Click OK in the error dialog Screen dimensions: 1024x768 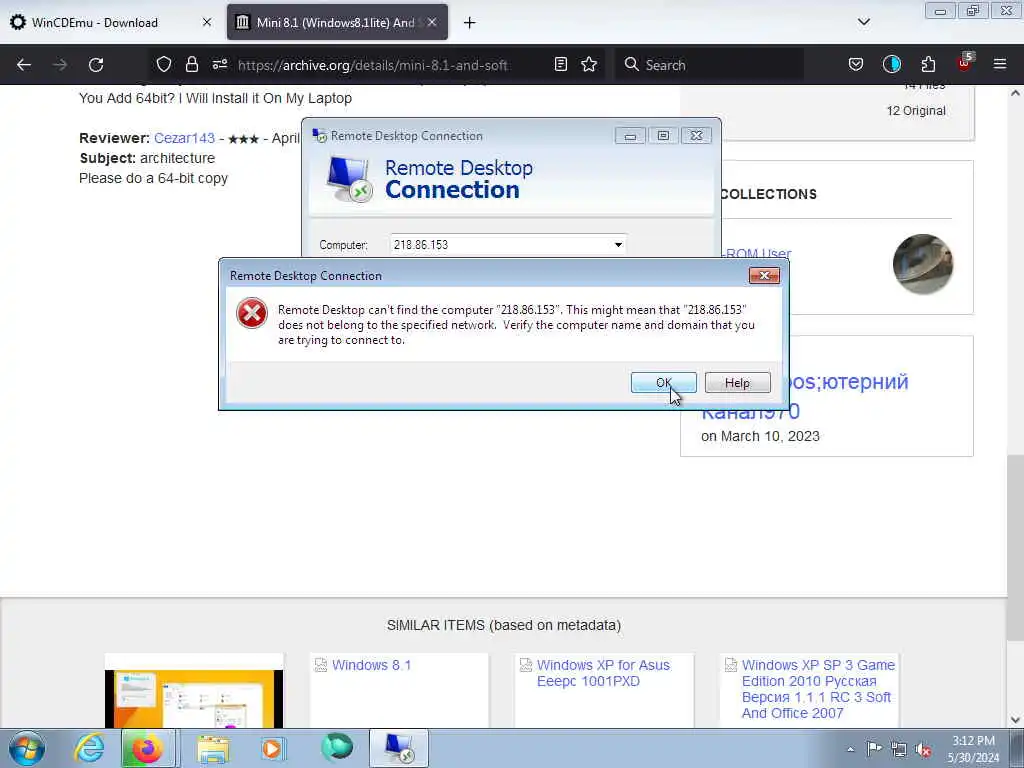[664, 383]
